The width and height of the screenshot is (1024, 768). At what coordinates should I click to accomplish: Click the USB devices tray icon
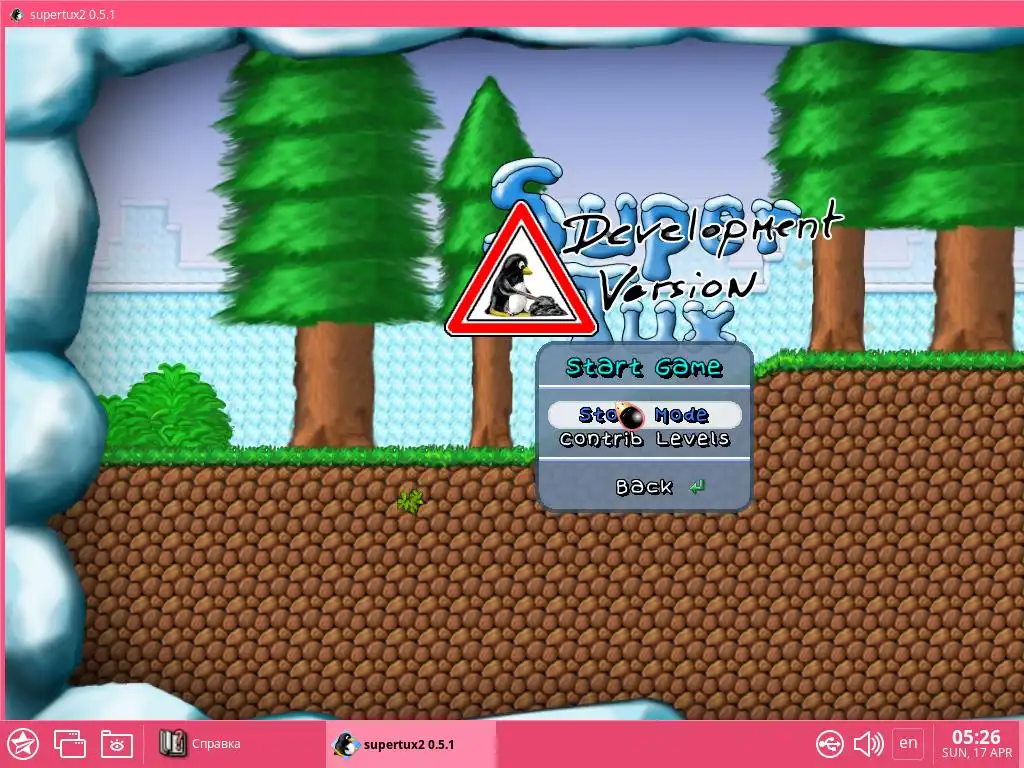(829, 744)
